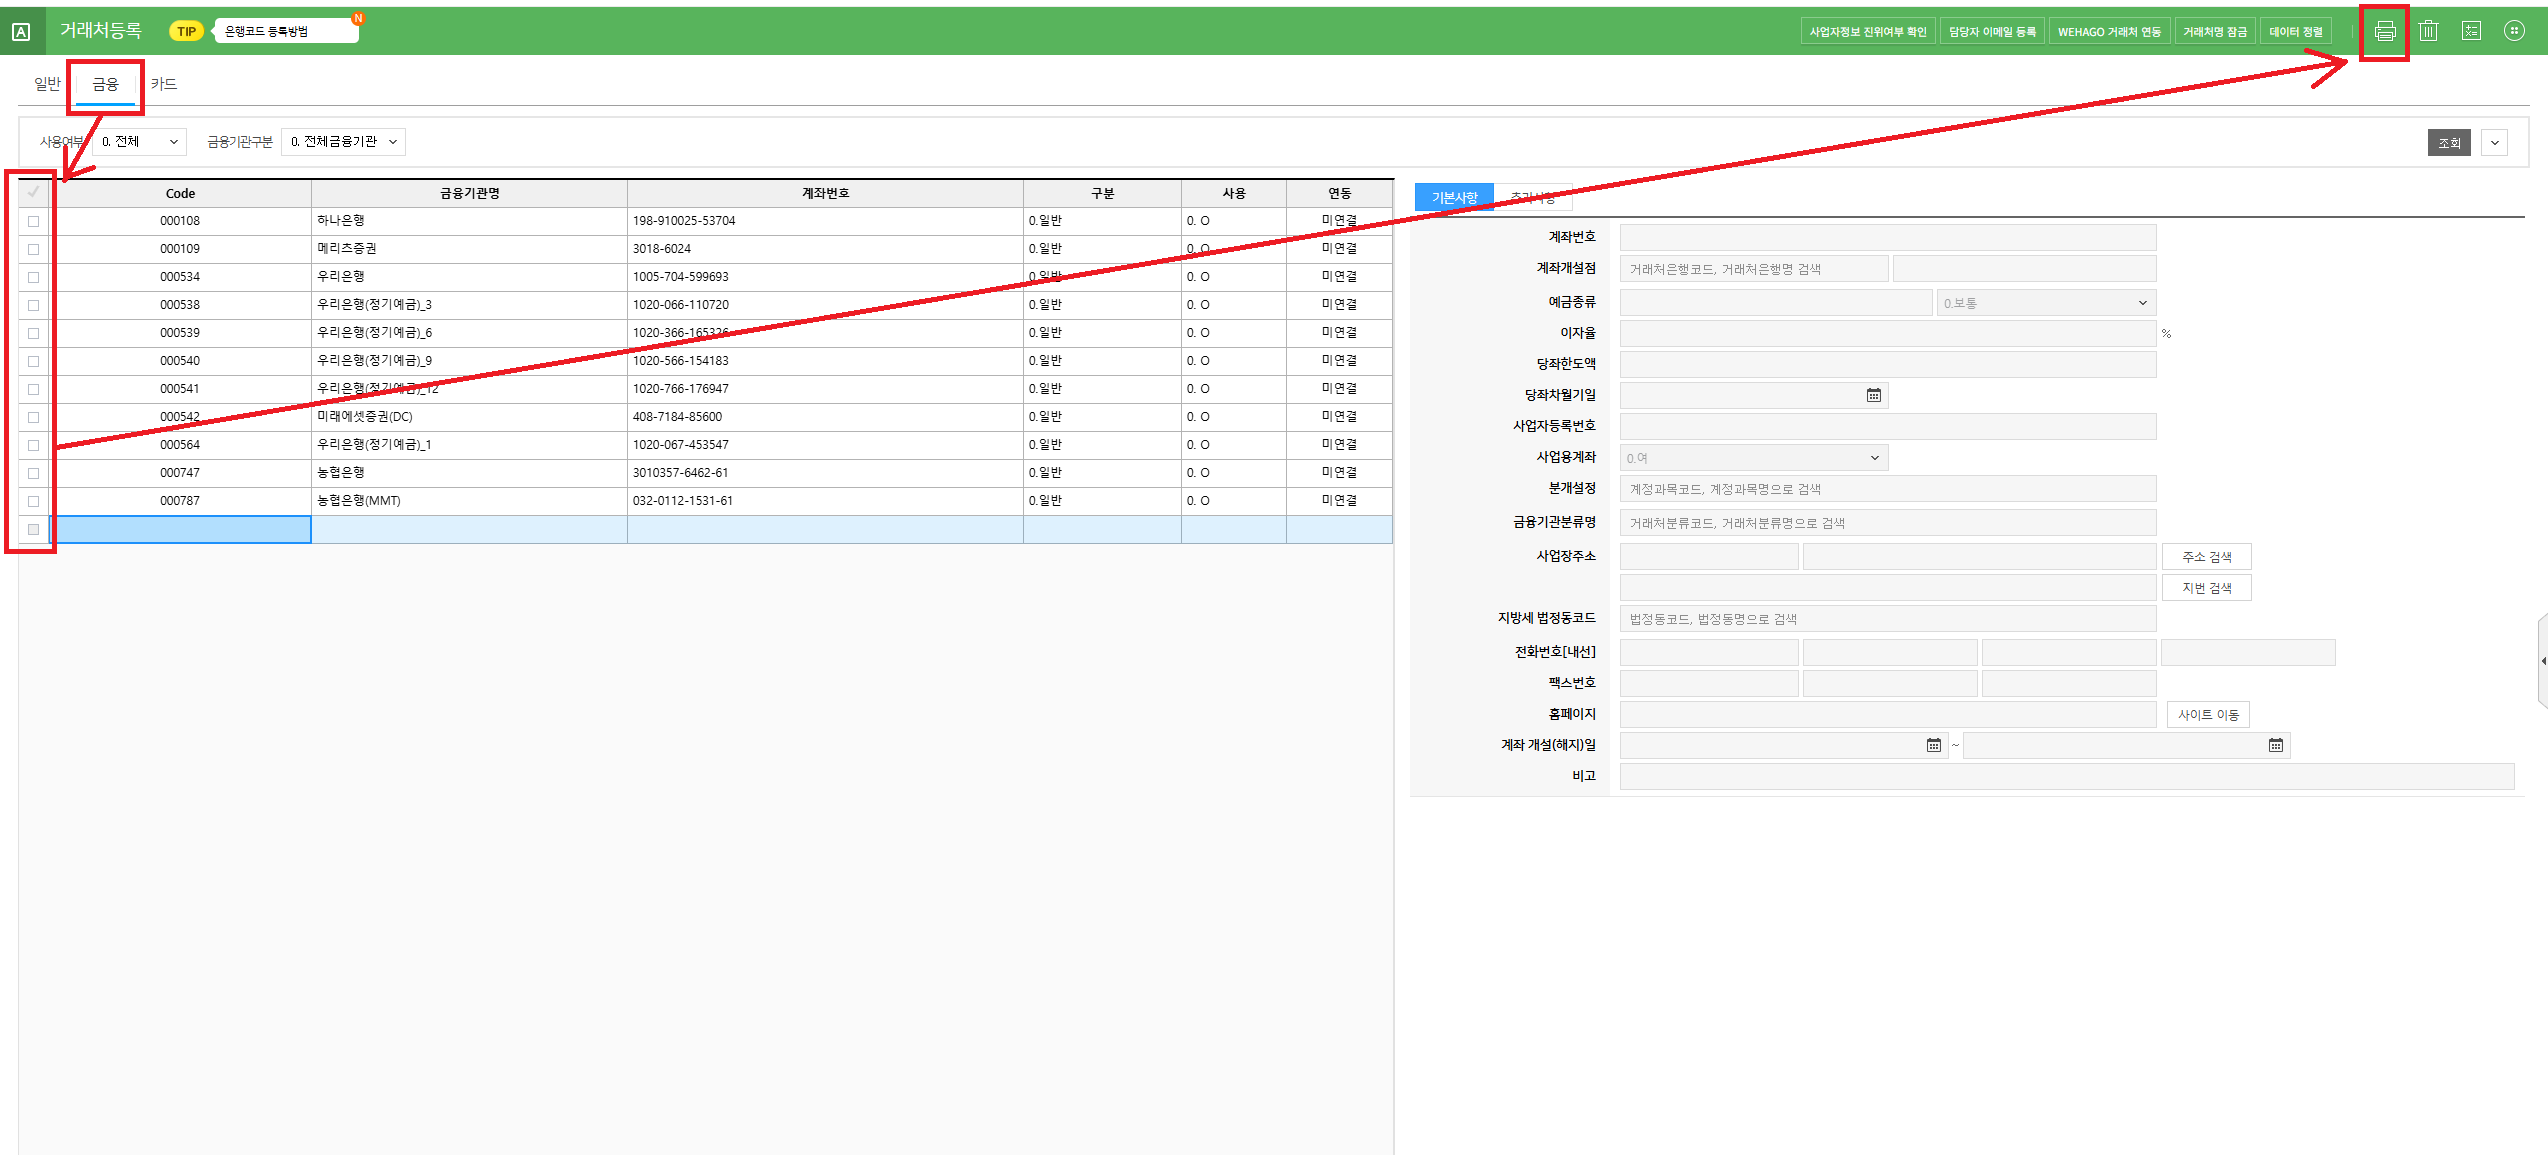Open the round grid menu icon

(x=2514, y=31)
